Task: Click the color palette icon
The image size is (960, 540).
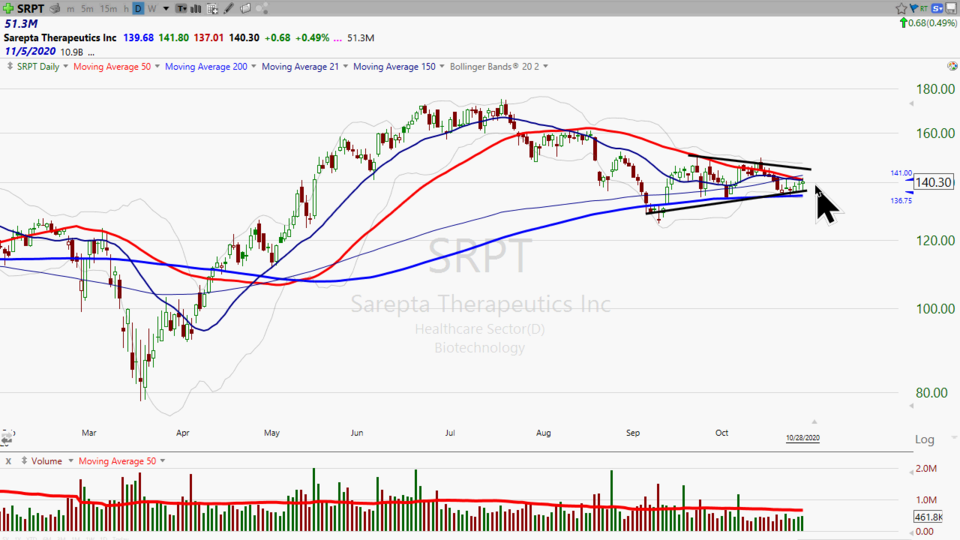Action: pos(952,66)
